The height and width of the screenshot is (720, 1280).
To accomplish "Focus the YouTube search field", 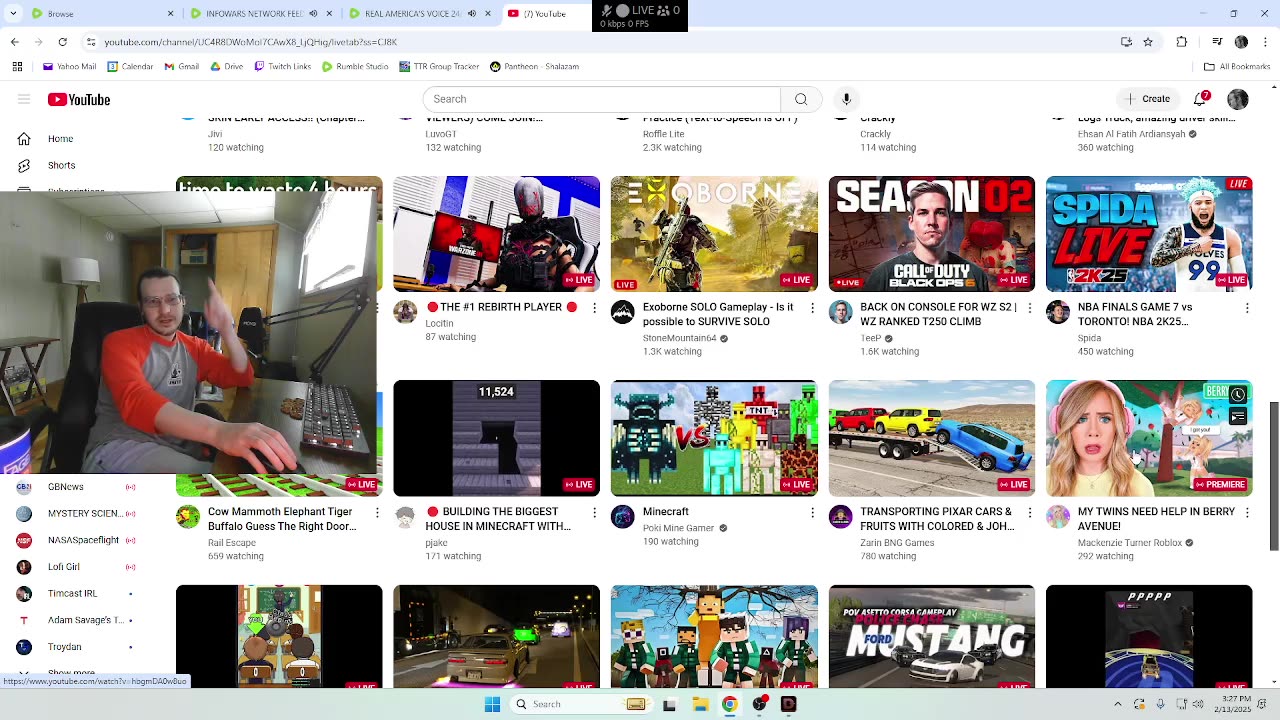I will (x=601, y=99).
